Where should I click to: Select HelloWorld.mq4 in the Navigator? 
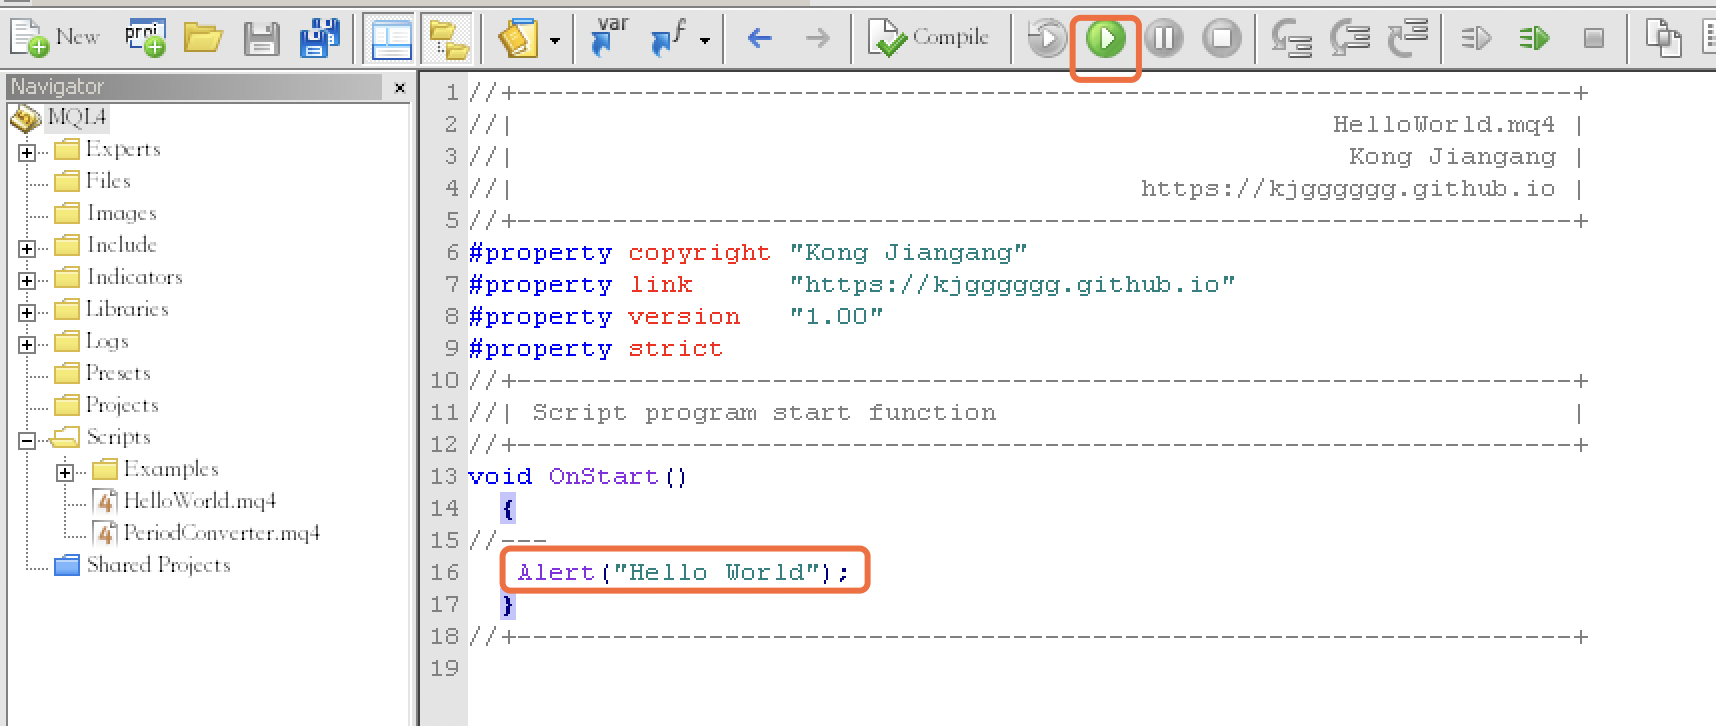(x=199, y=500)
